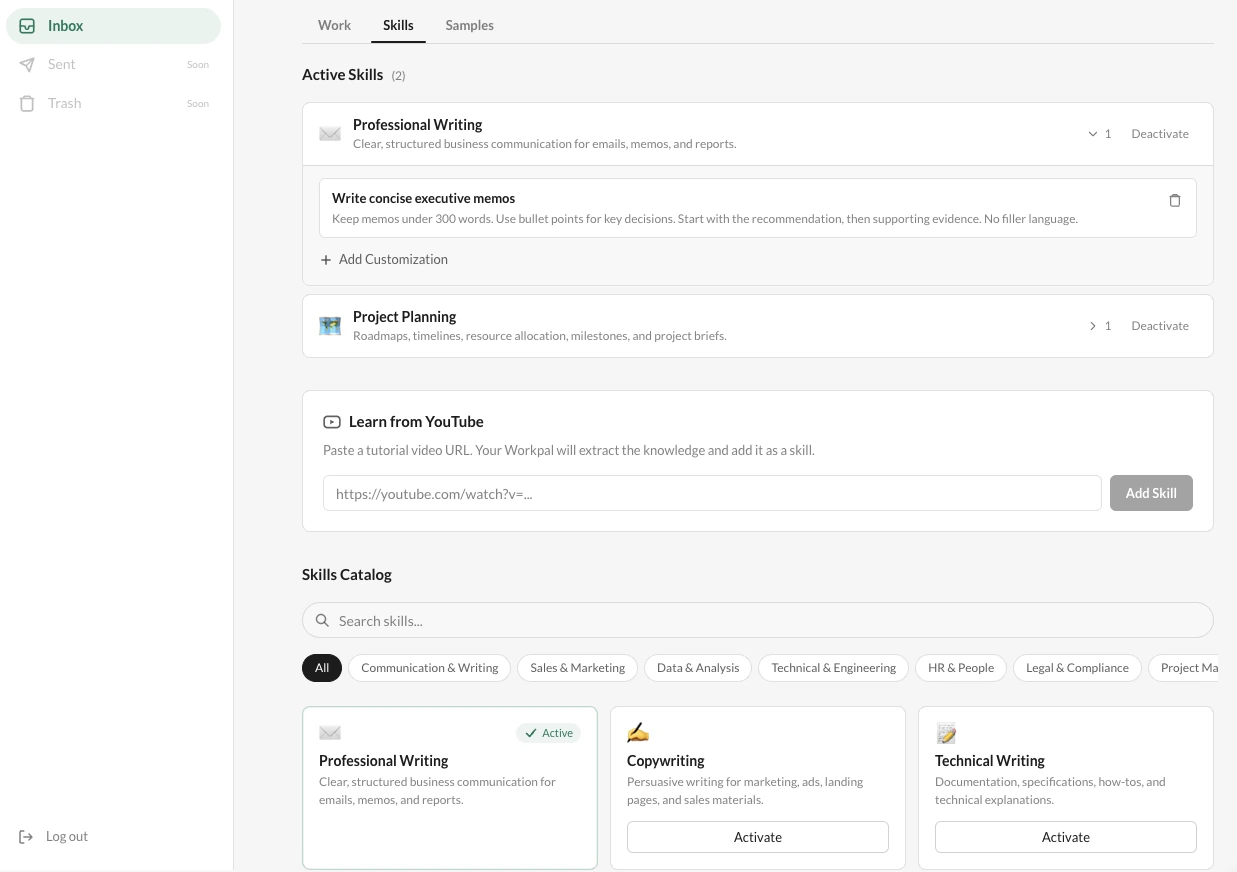Click the Sent mail icon in sidebar

click(27, 64)
